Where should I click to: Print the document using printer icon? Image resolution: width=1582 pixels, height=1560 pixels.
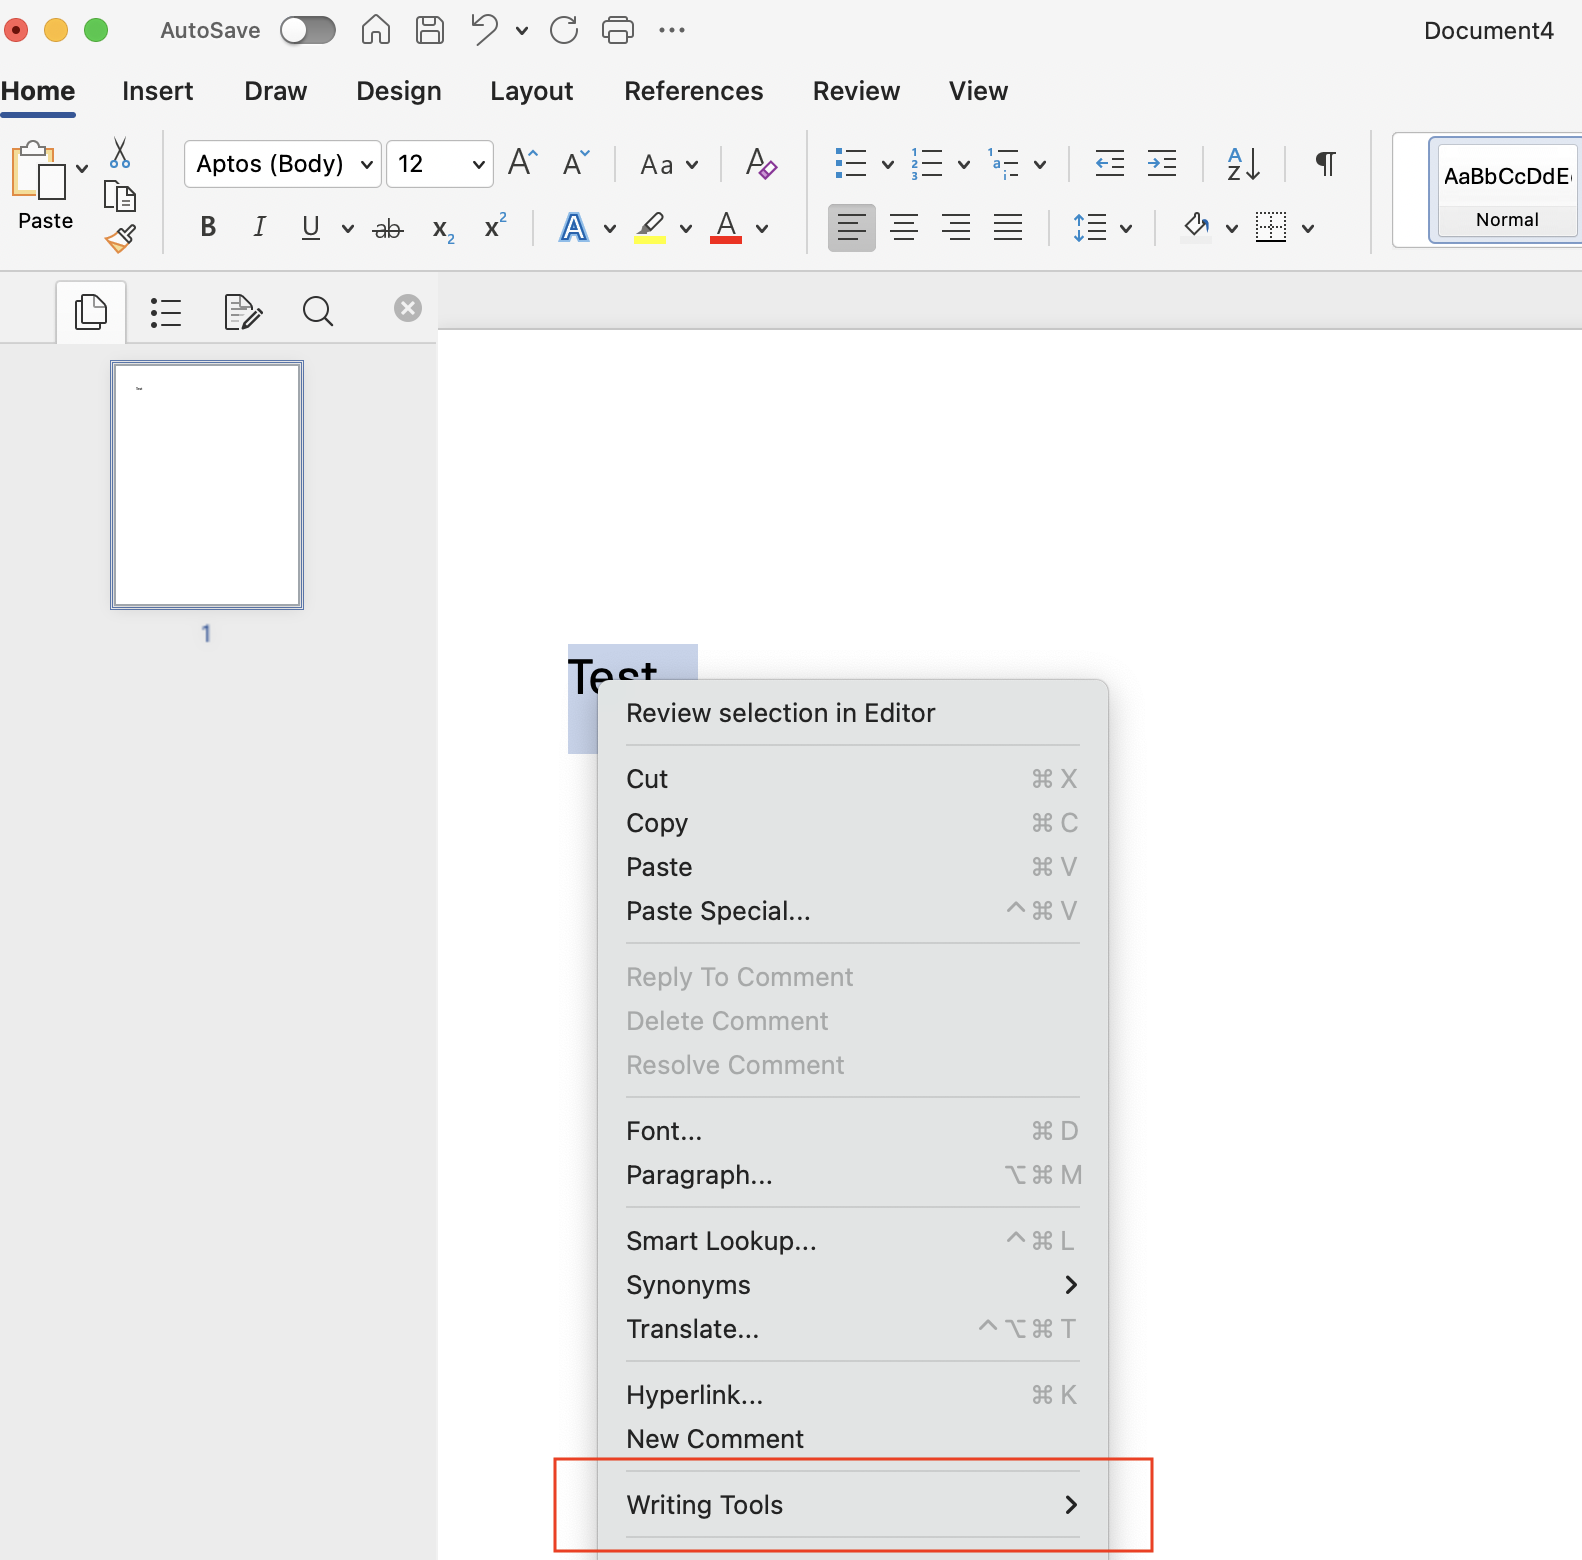[x=618, y=30]
